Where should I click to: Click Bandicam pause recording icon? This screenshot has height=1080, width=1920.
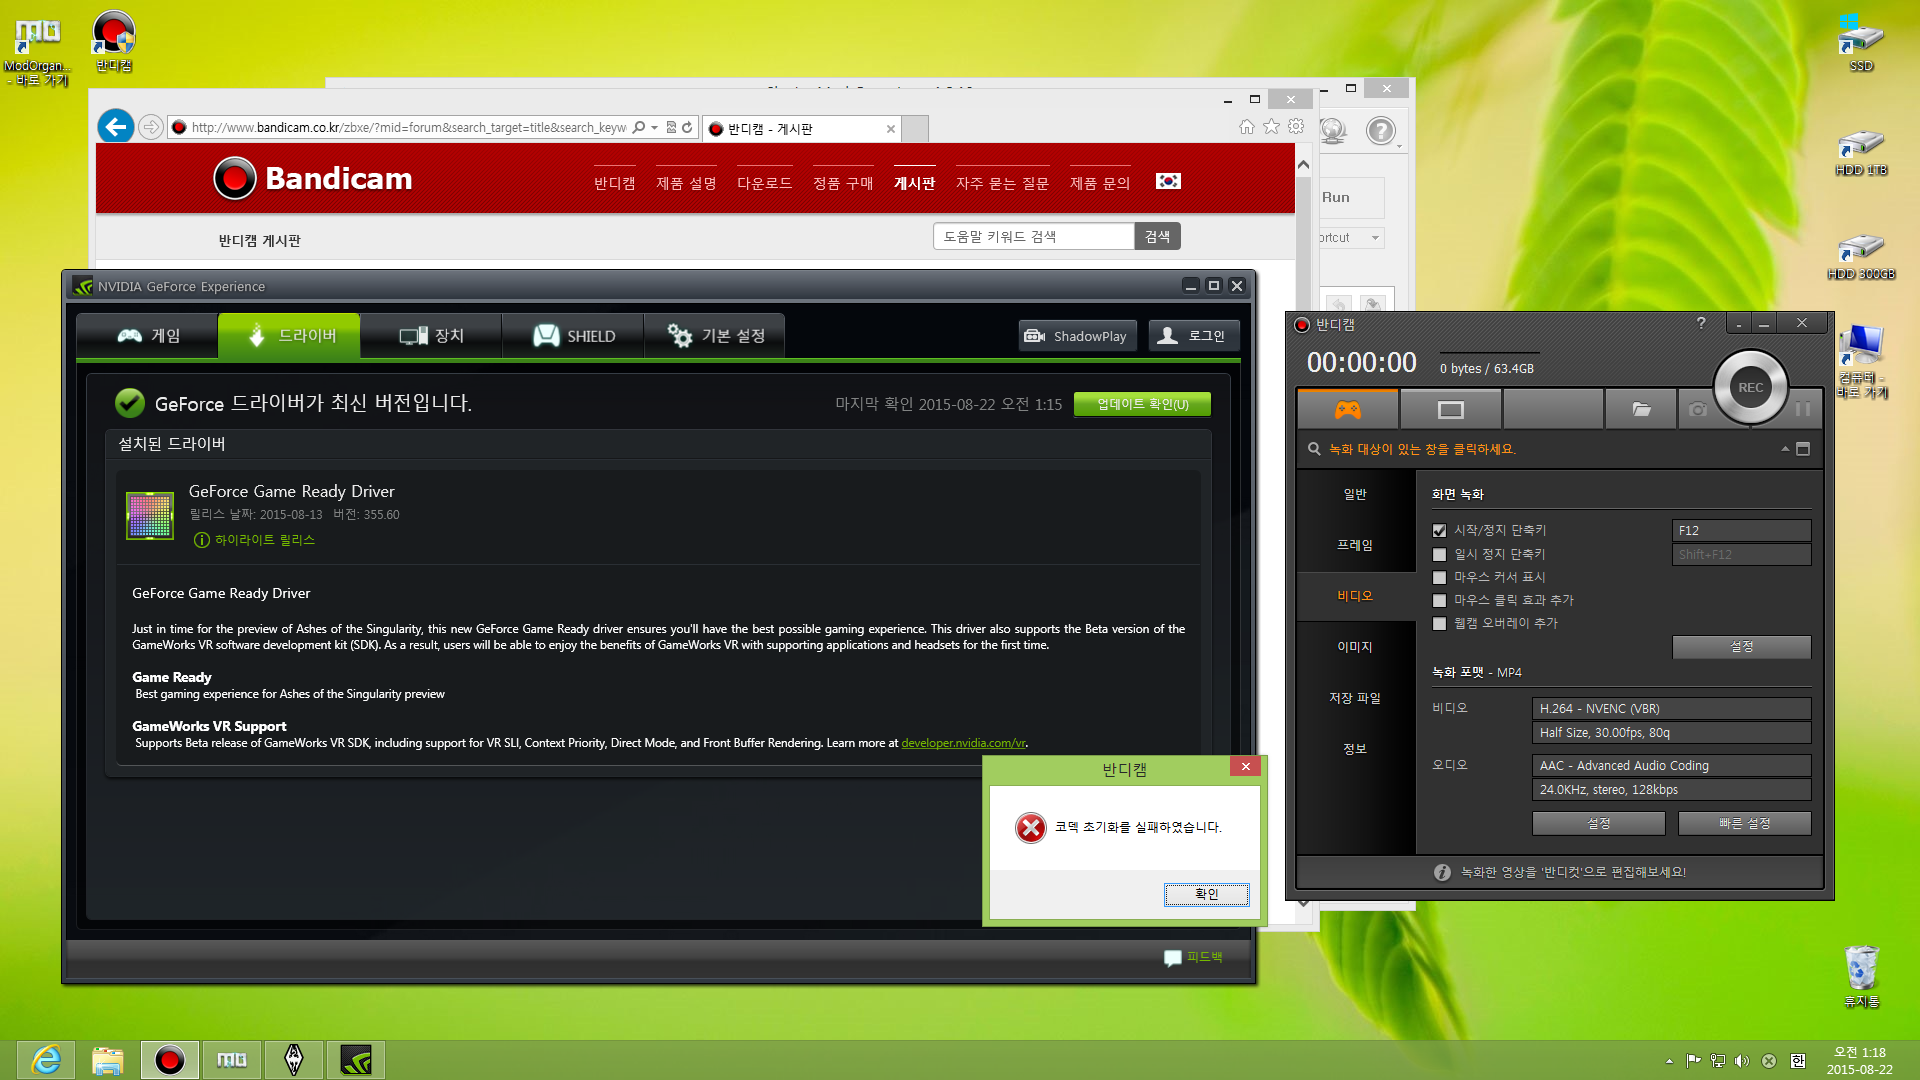pos(1802,409)
